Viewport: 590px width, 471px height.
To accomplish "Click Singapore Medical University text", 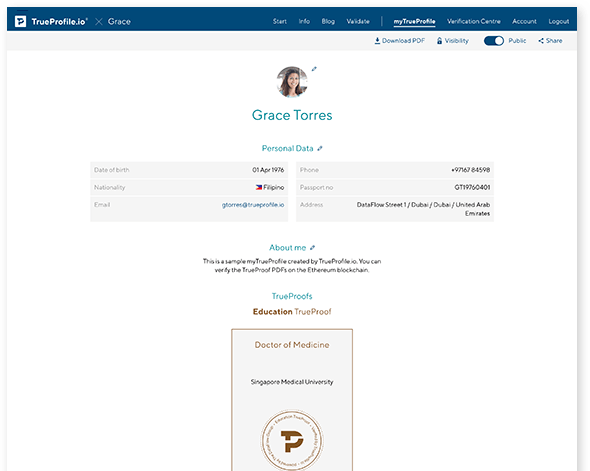I will 292,382.
